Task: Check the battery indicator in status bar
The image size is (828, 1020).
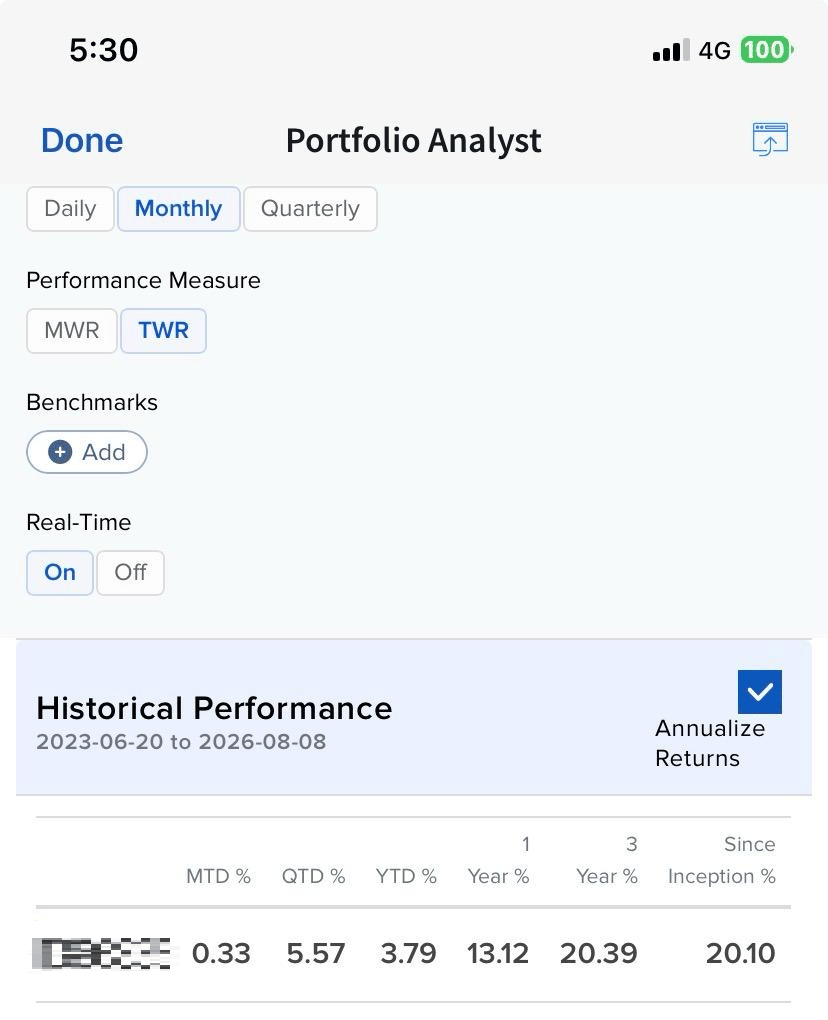Action: tap(767, 50)
